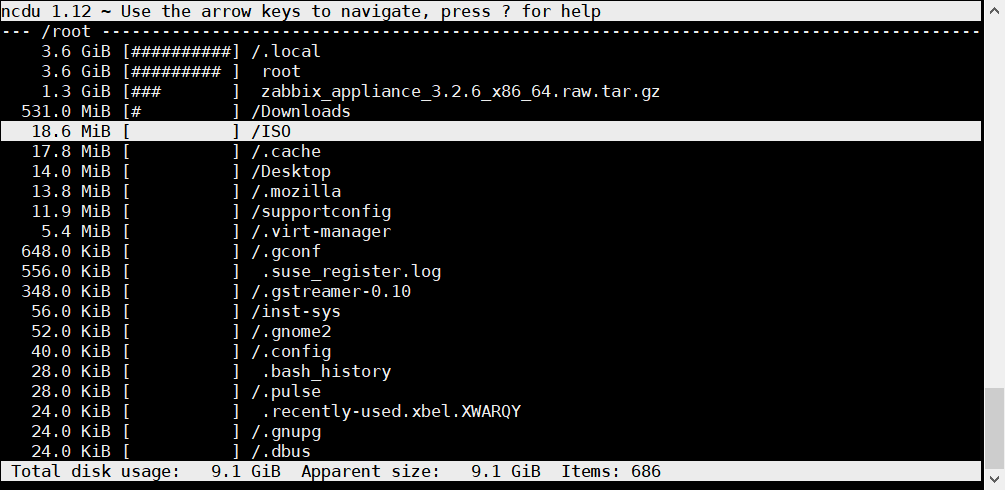Screen dimensions: 1005x490
Task: Click the 1.3 GiB size value
Action: pos(76,91)
